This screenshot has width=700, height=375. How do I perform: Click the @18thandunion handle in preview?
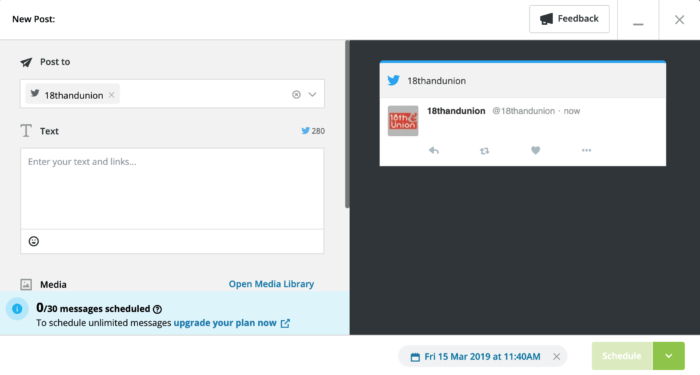(x=523, y=111)
